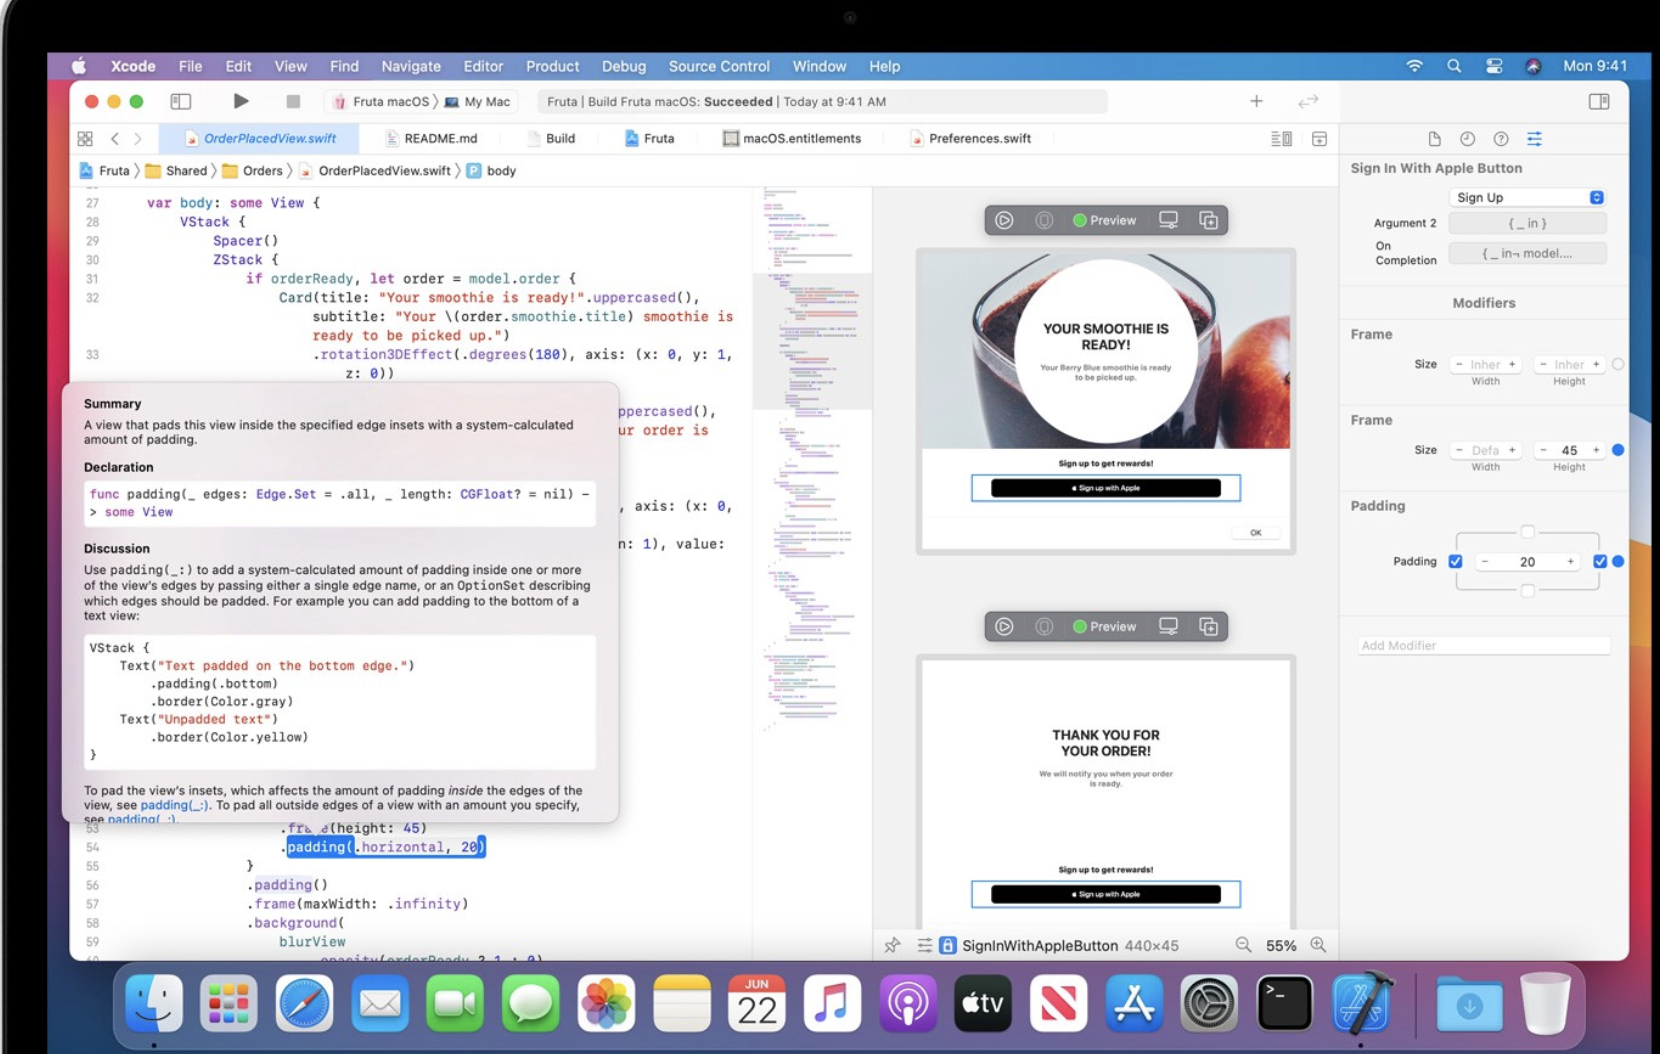Open the OrderPlacedView.swift breadcrumb menu

pyautogui.click(x=375, y=171)
